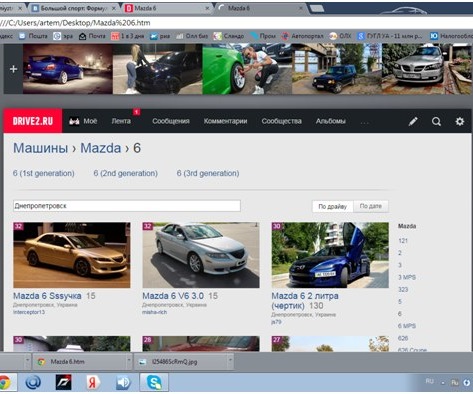Sort by По драйву
This screenshot has width=473, height=394.
(x=333, y=206)
